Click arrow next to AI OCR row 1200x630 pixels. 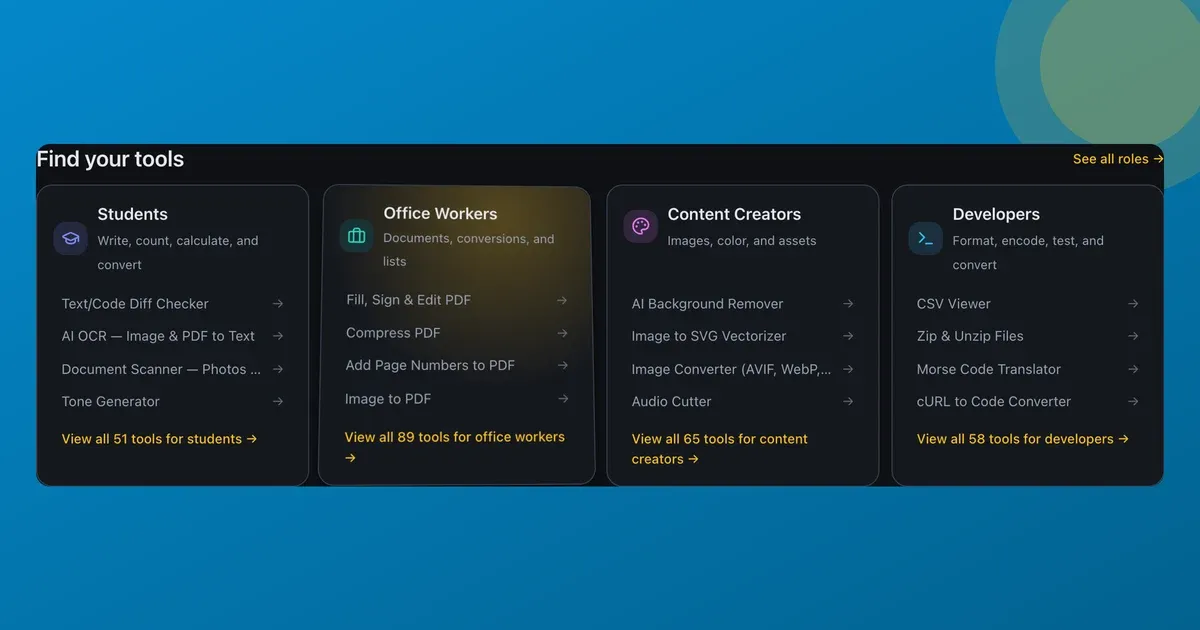coord(278,336)
